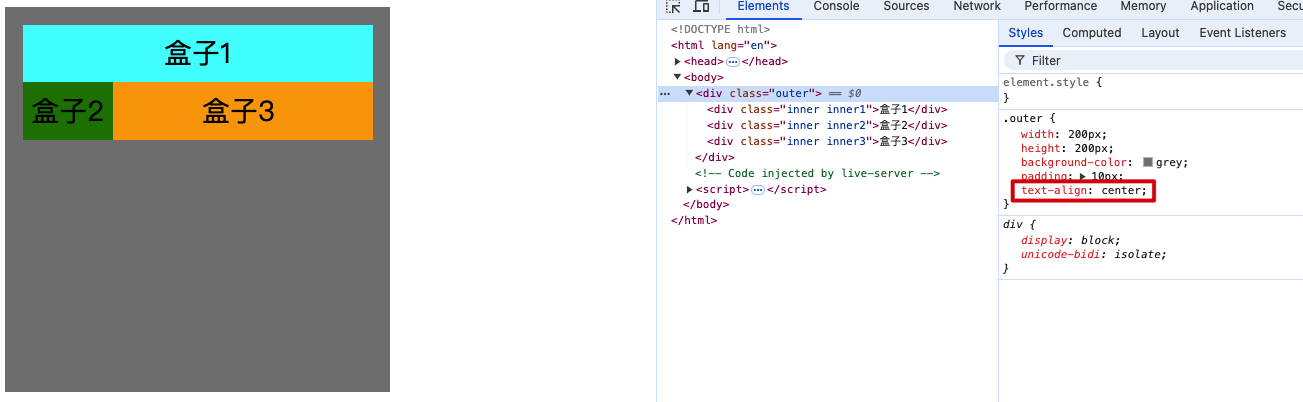This screenshot has height=402, width=1303.
Task: Click the orange 盒子3 box in page
Action: coord(243,111)
